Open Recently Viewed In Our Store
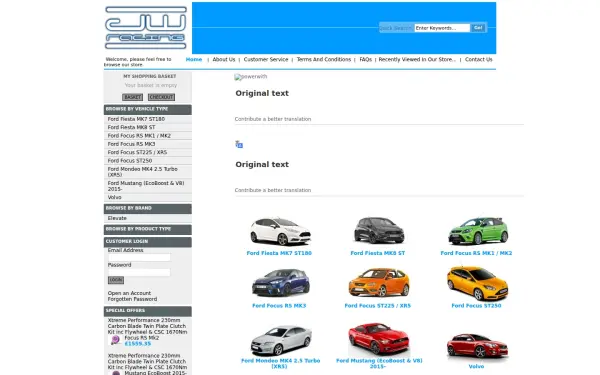The image size is (600, 375). [417, 59]
